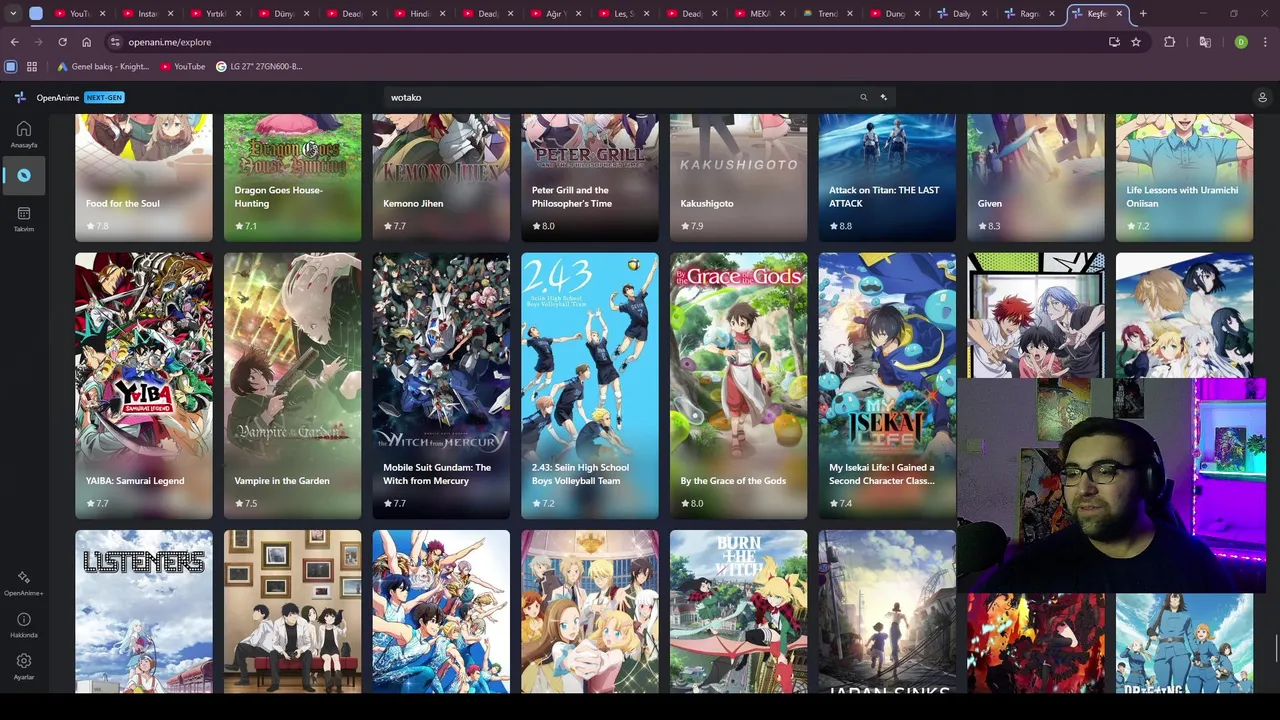This screenshot has height=720, width=1280.
Task: Expand the tab search dropdown arrow
Action: tap(12, 14)
